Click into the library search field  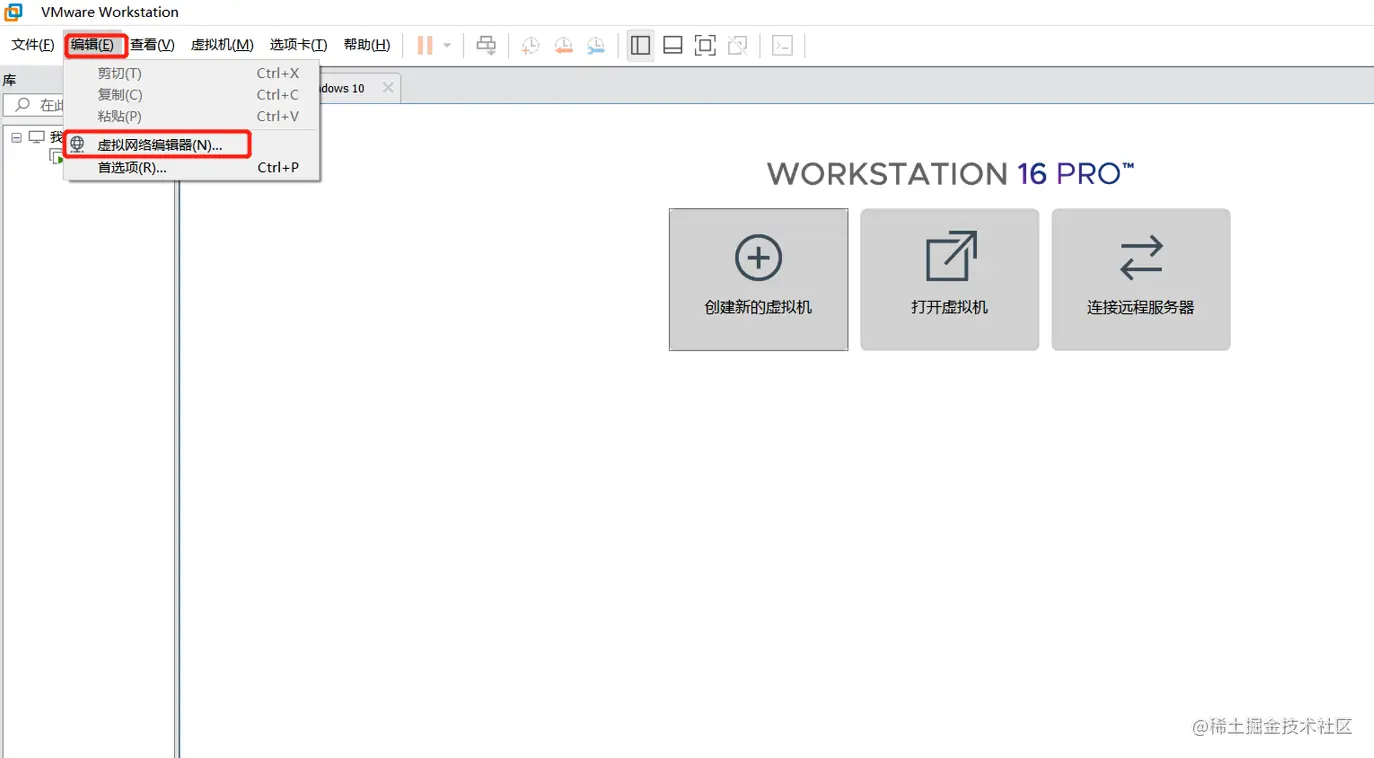click(35, 105)
